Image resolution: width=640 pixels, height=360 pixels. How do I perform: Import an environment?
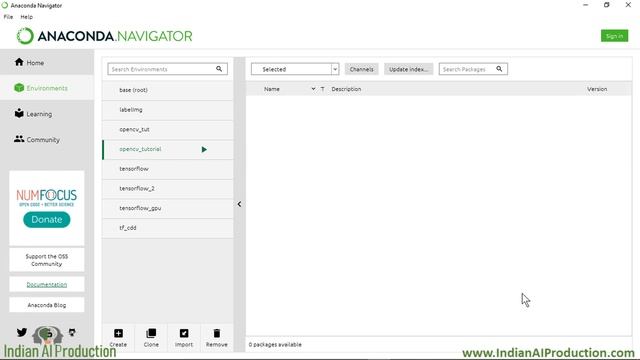(184, 338)
